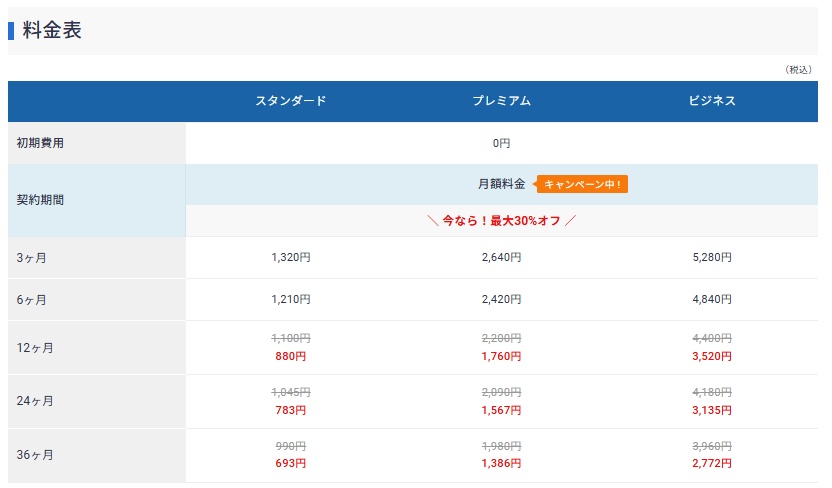Click the 料金表 section heading
Screen dimensions: 832x488
click(x=52, y=31)
